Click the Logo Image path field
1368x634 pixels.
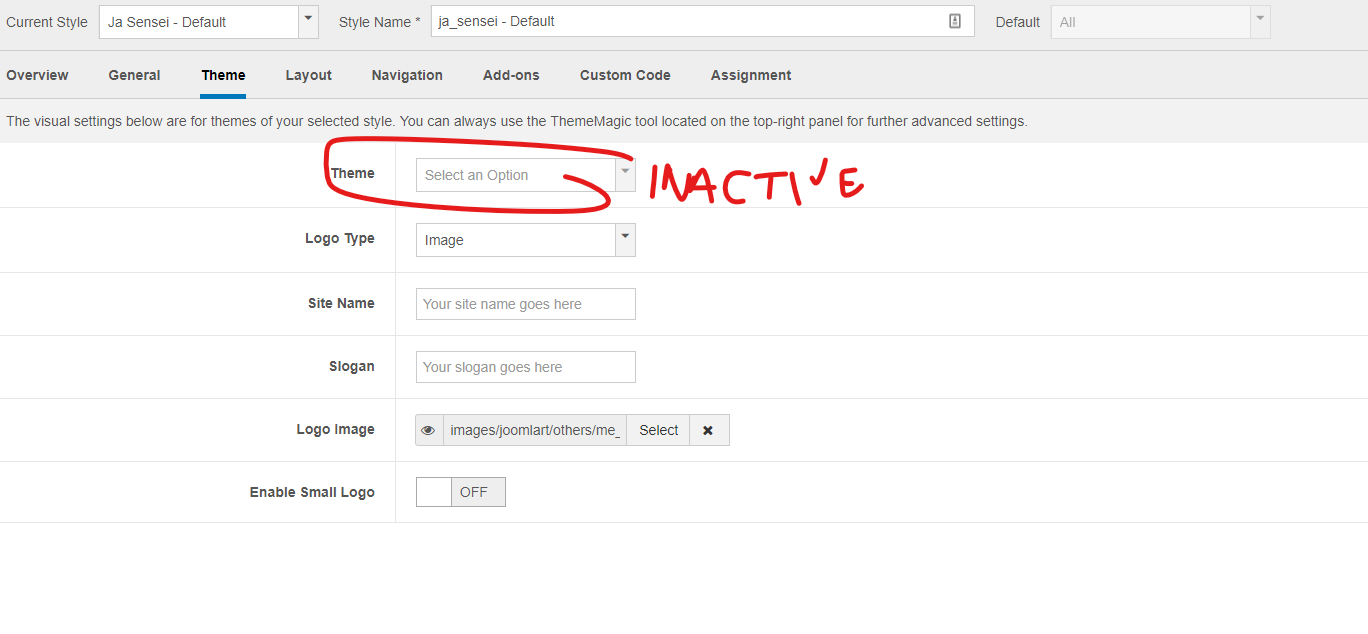point(535,430)
